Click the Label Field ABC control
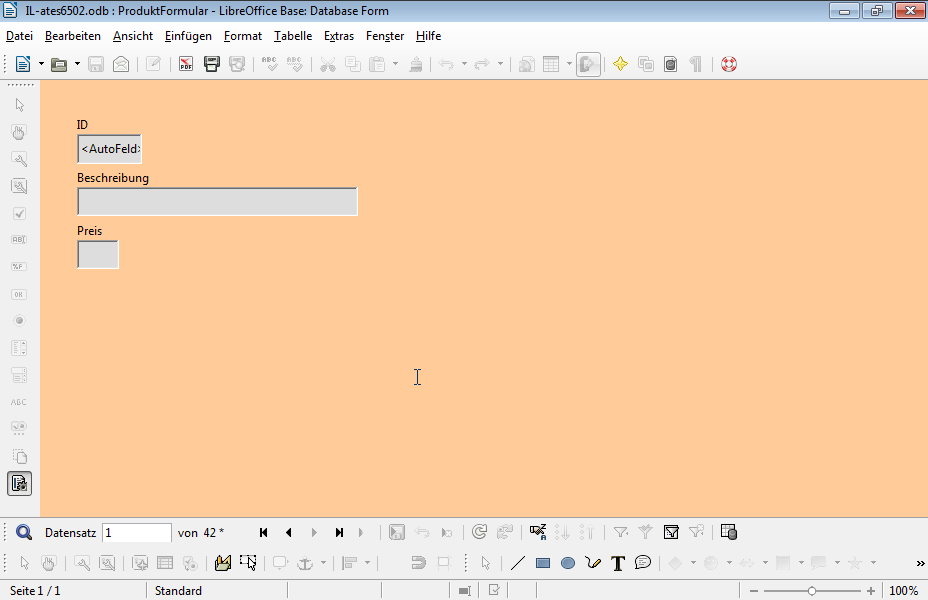Viewport: 928px width, 600px height. [x=19, y=402]
